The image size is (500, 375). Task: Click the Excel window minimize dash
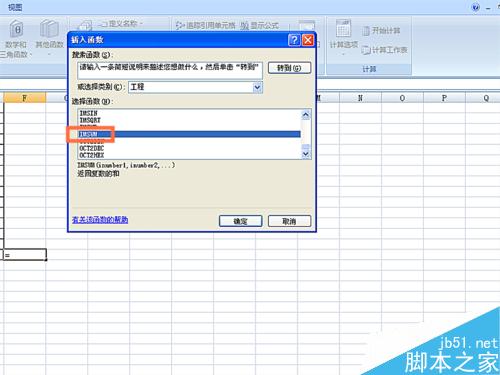click(488, 8)
